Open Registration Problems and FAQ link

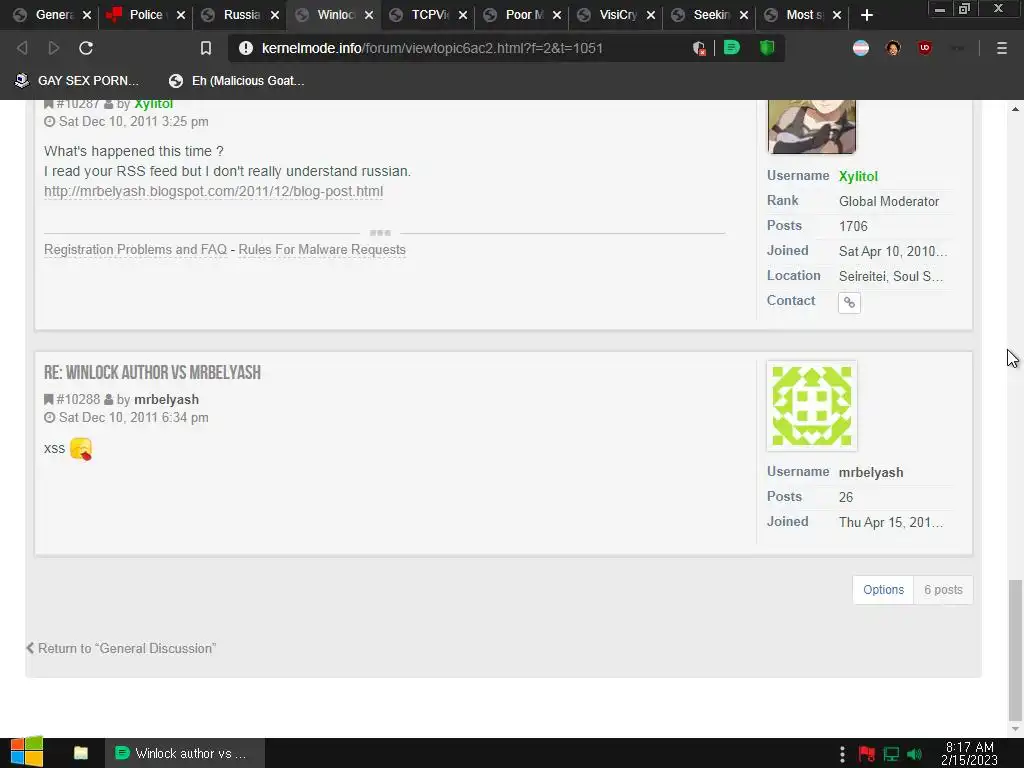[135, 249]
